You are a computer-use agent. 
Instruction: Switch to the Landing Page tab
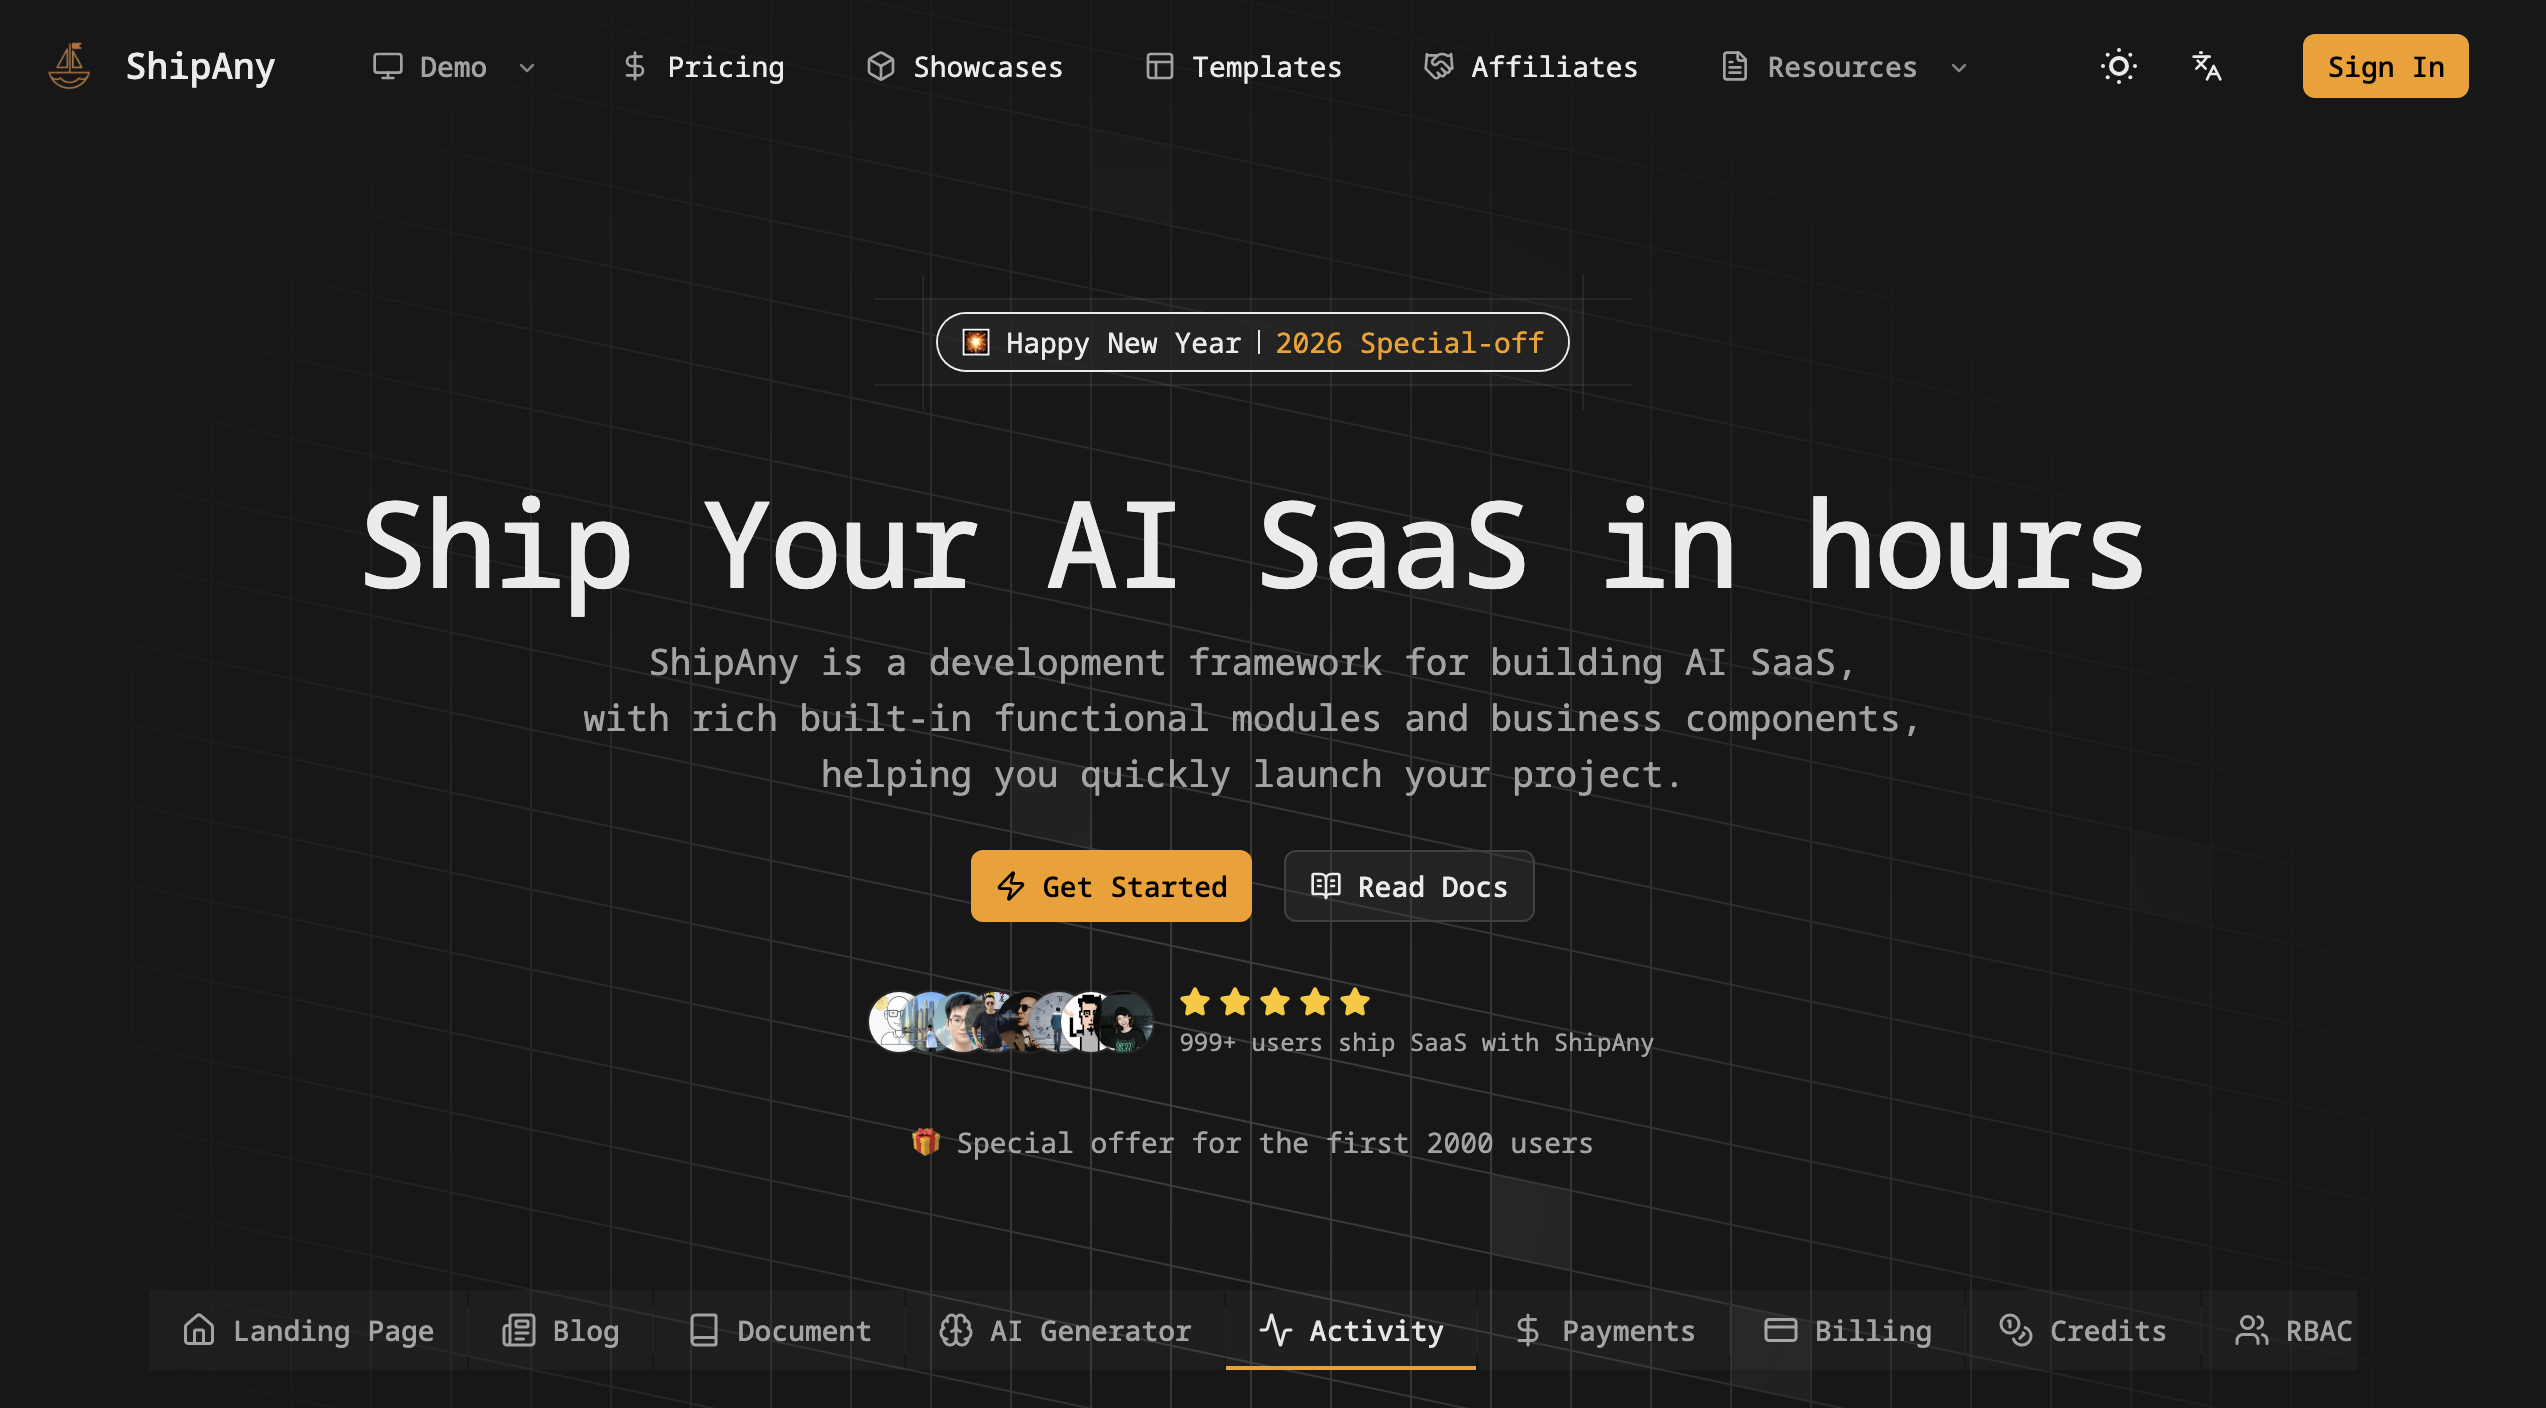(x=309, y=1330)
